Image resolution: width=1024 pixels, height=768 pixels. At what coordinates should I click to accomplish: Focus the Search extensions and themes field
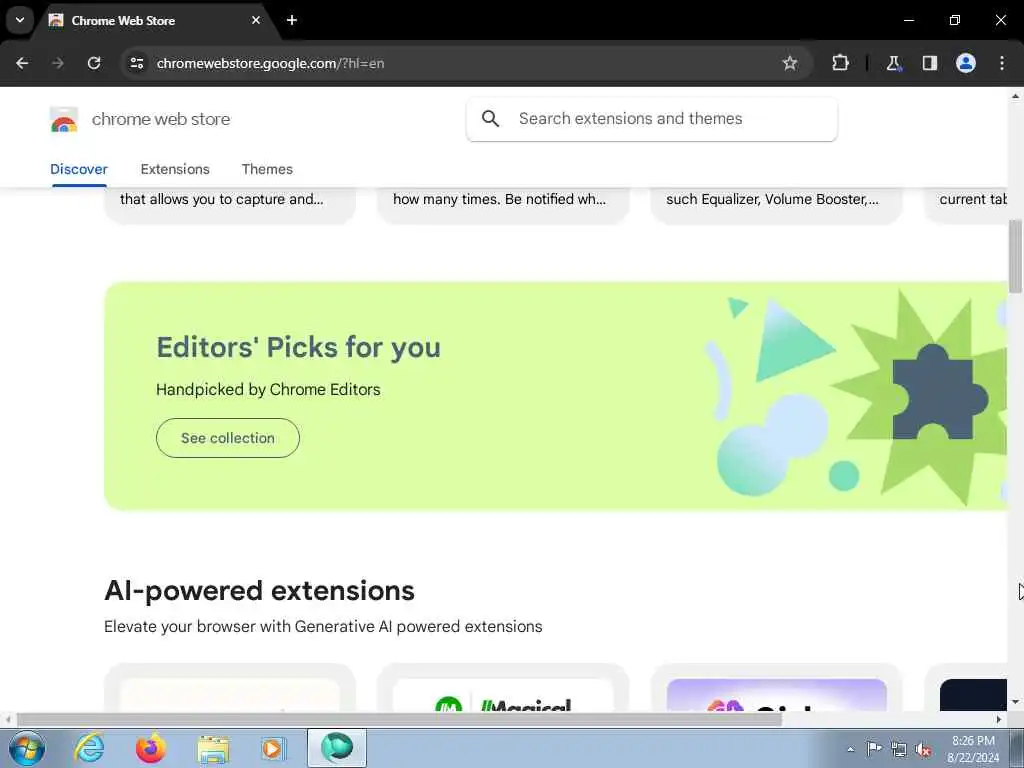(x=652, y=119)
